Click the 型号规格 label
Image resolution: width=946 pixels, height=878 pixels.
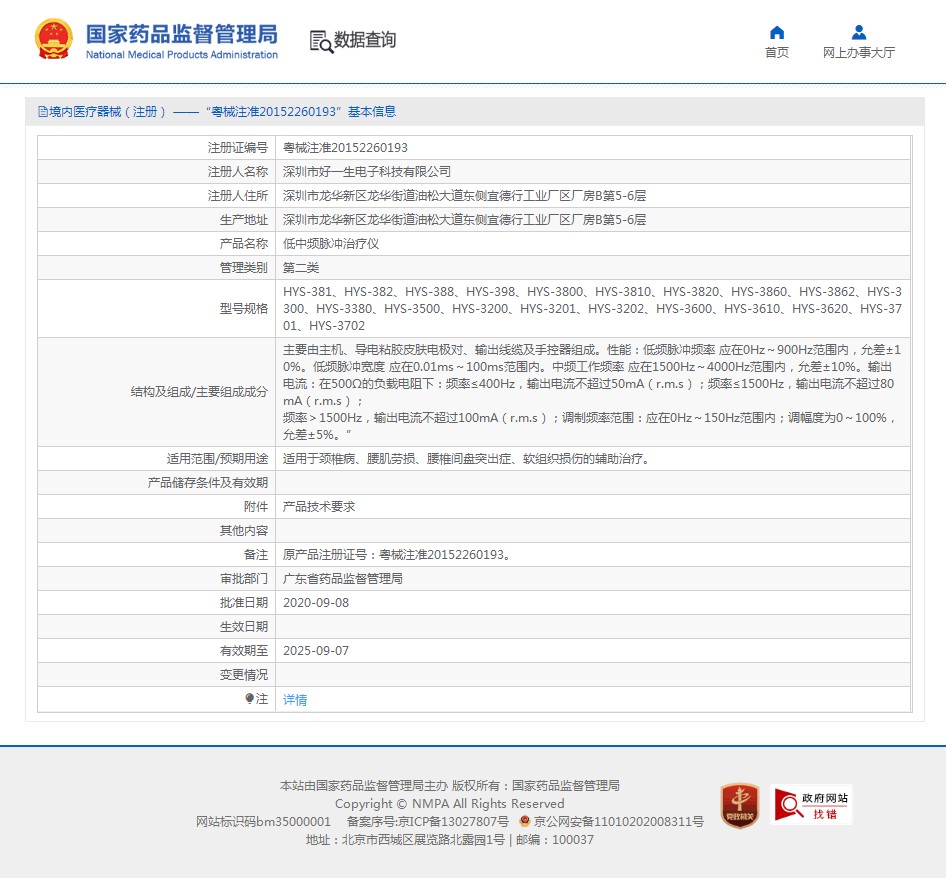(x=244, y=309)
